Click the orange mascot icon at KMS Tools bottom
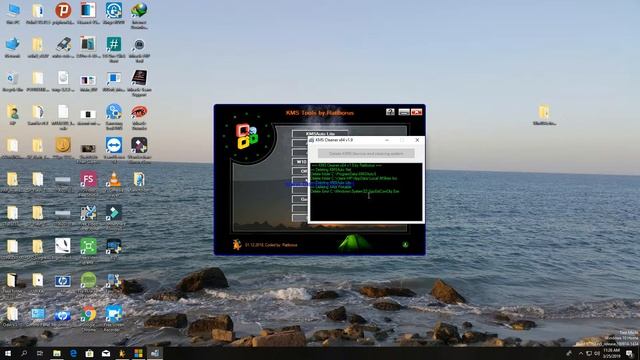The height and width of the screenshot is (360, 640). [237, 244]
